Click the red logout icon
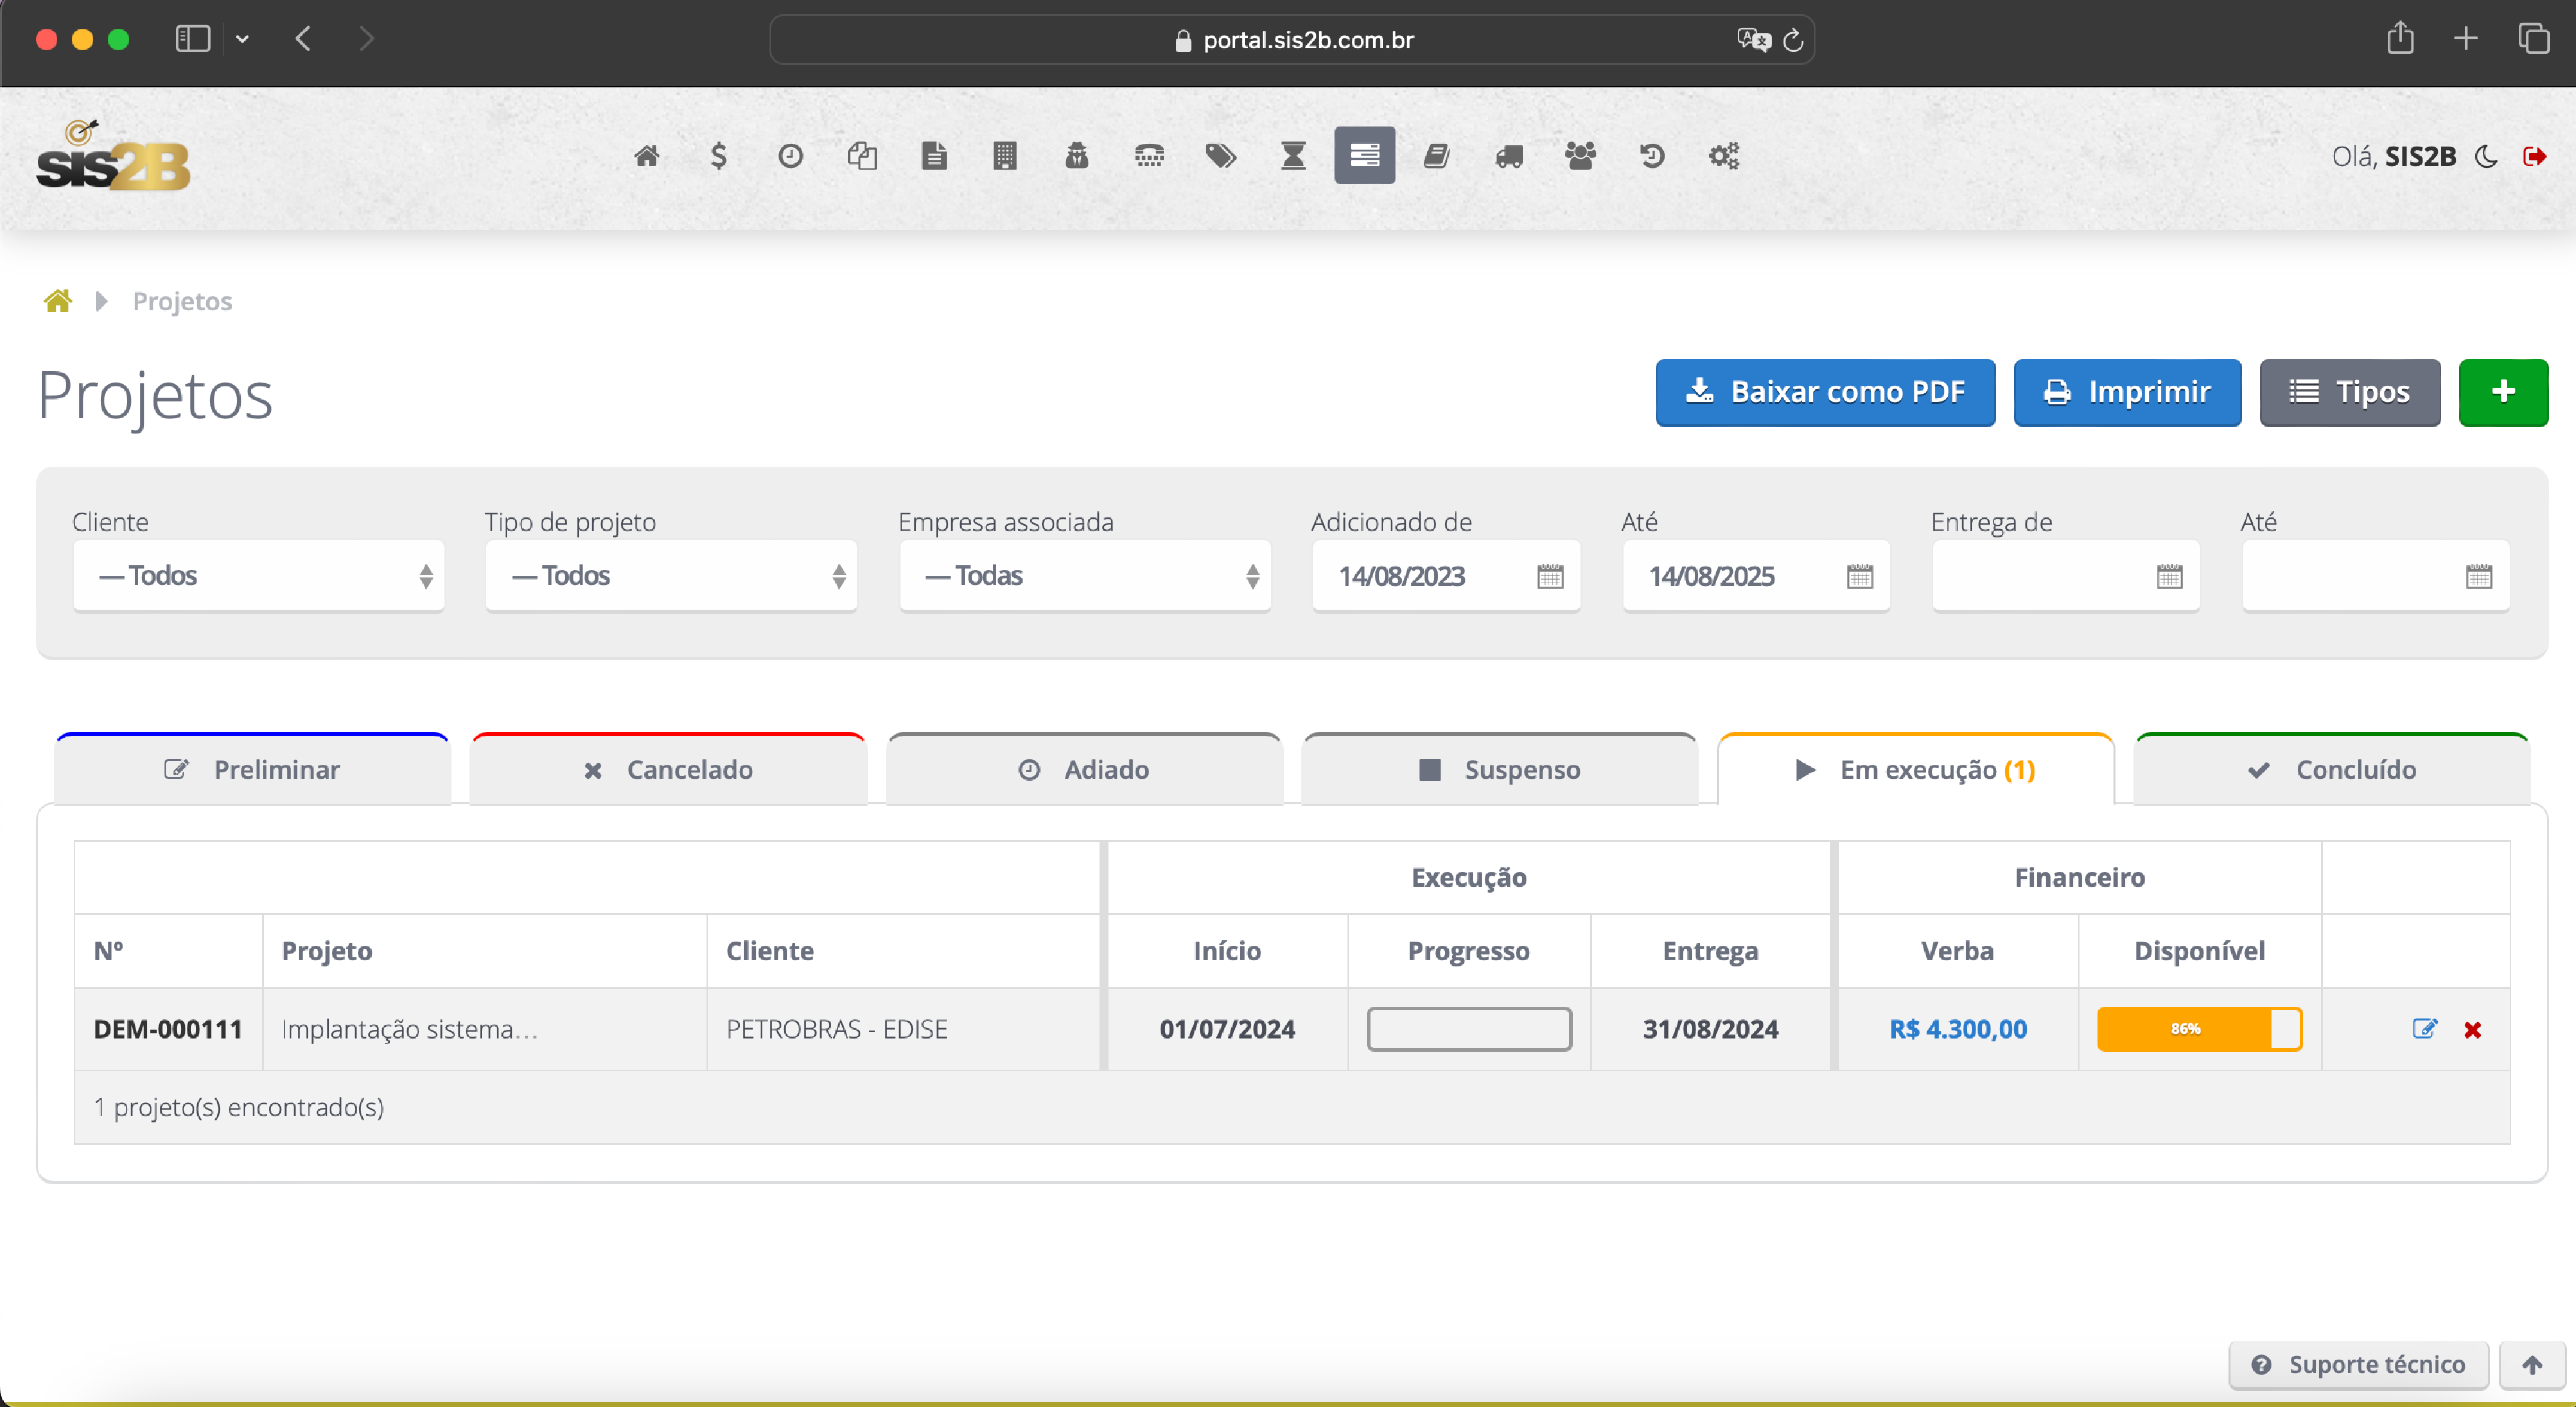Image resolution: width=2576 pixels, height=1407 pixels. pyautogui.click(x=2534, y=156)
